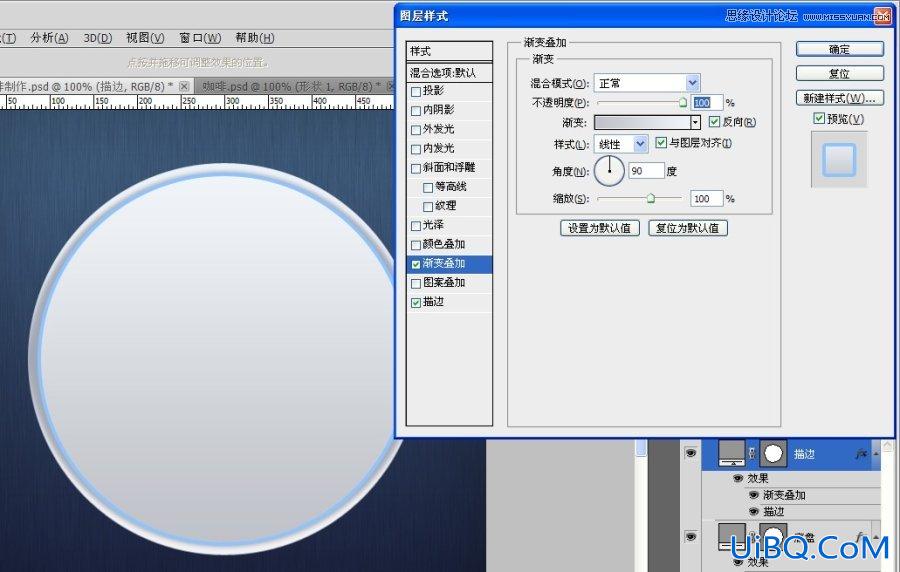Viewport: 900px width, 572px height.
Task: Enable the 颜色叠加 color overlay checkbox
Action: (x=416, y=245)
